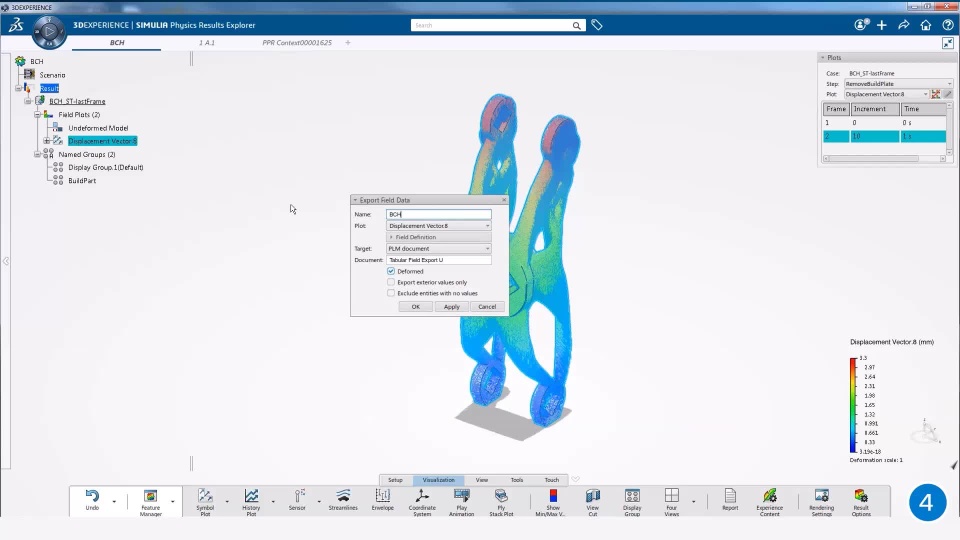Screen dimensions: 960x540
Task: Click the 3DEXPERIENCE compass play button
Action: click(49, 31)
